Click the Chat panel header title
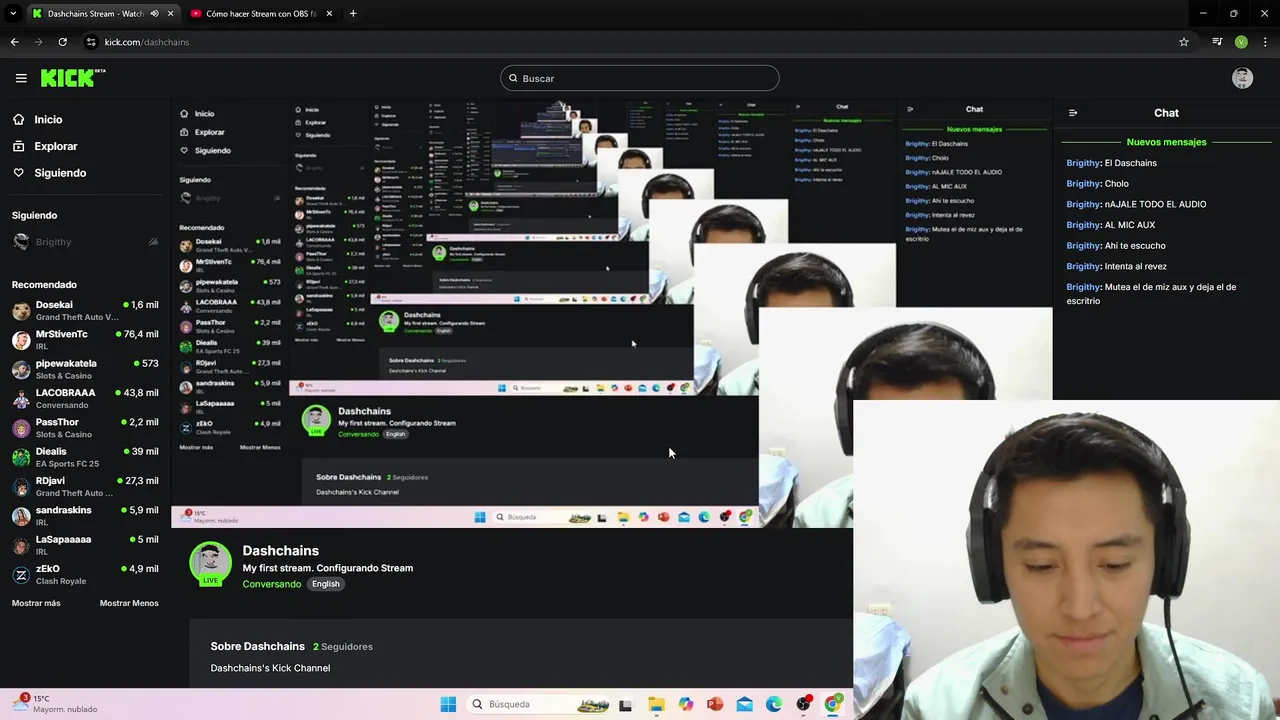Screen dimensions: 1280x720 1166,113
